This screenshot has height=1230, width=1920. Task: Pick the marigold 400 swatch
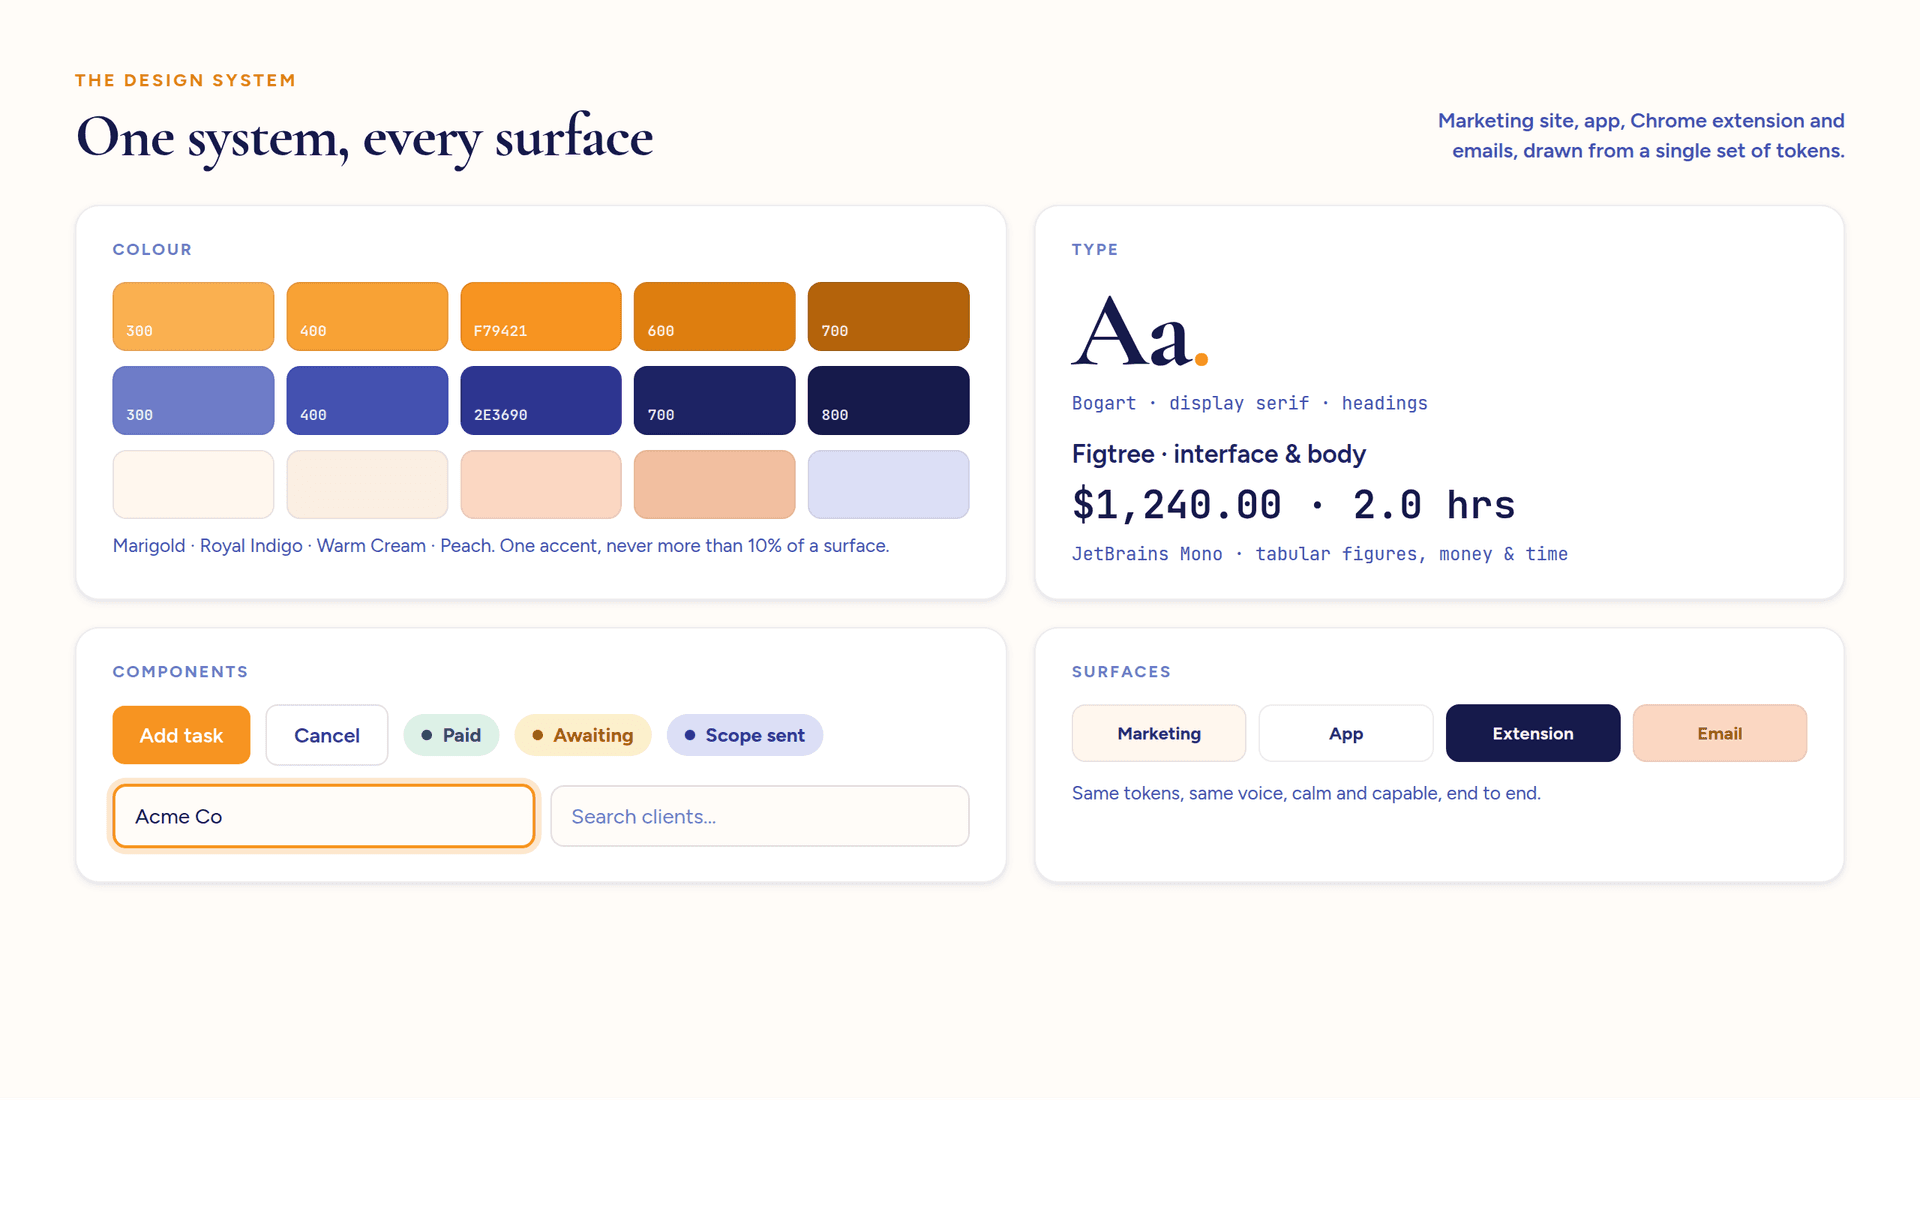pyautogui.click(x=367, y=316)
